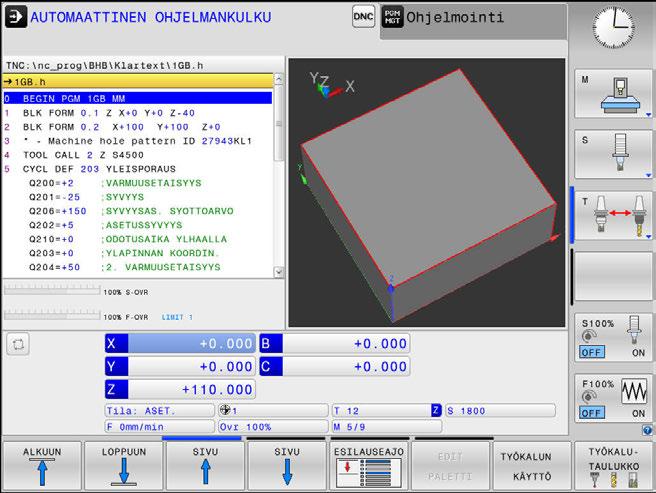Click the help question mark icon

[x=647, y=430]
